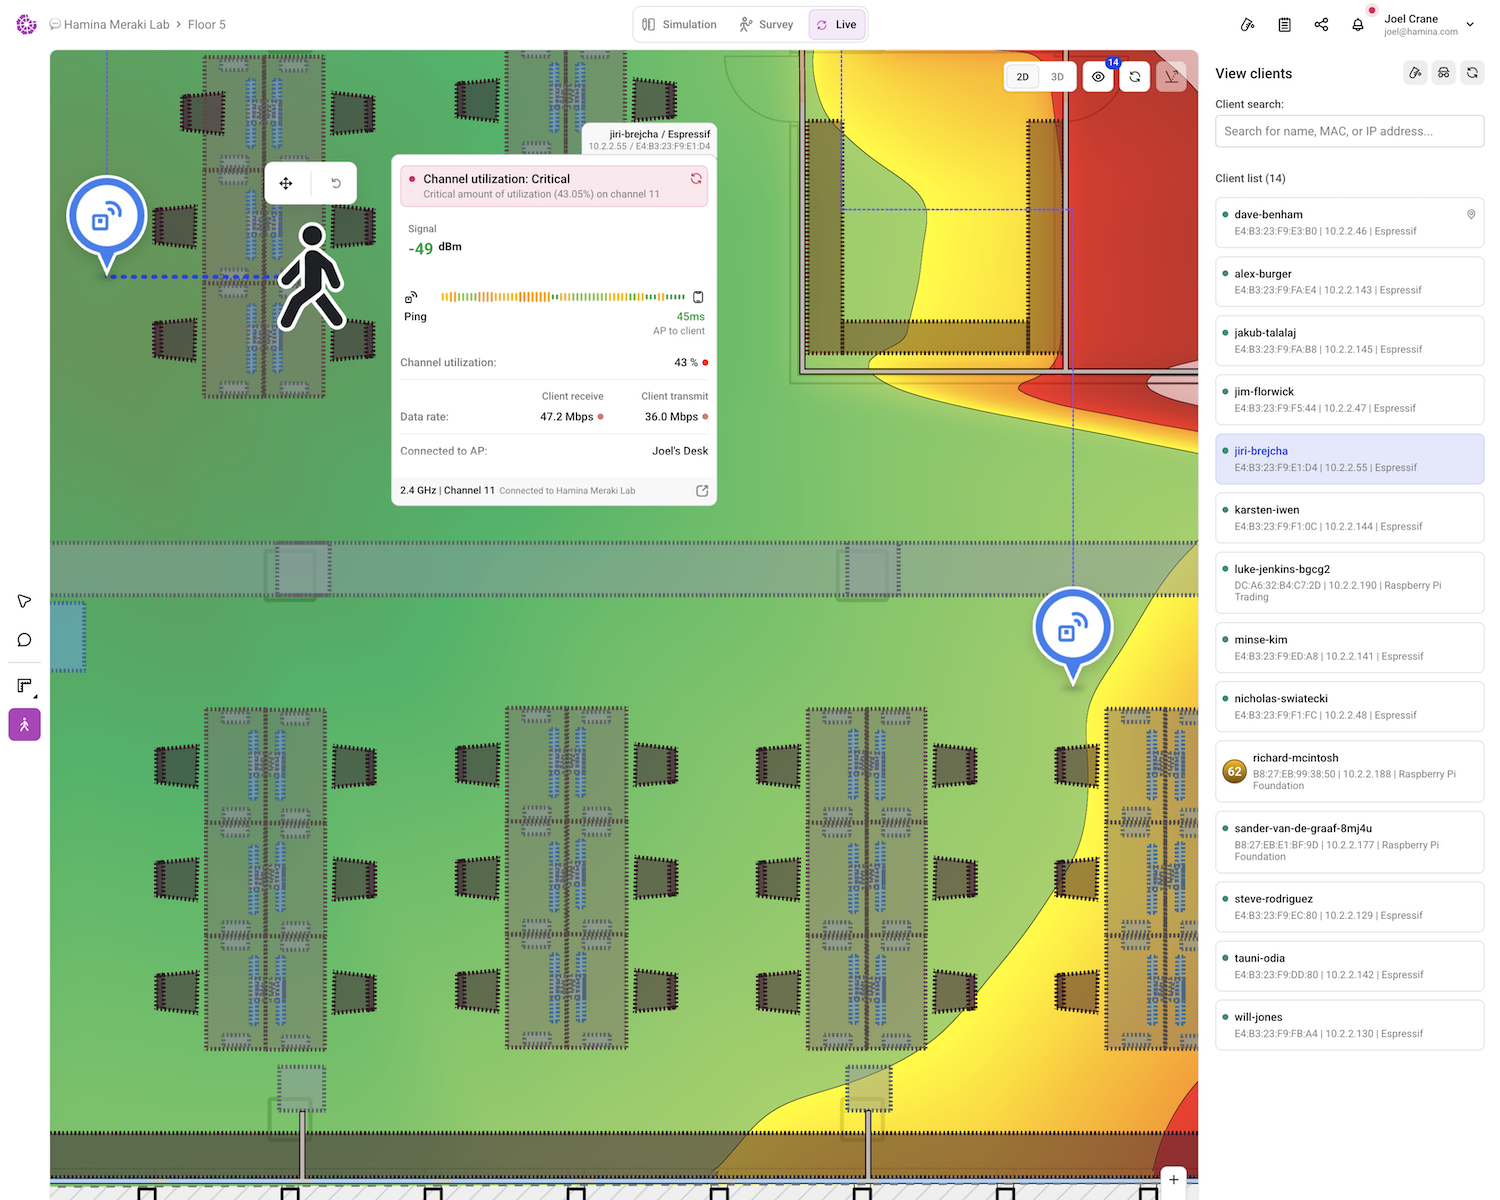Refresh the Channel utilization Critical alert
1500x1200 pixels.
pos(696,179)
